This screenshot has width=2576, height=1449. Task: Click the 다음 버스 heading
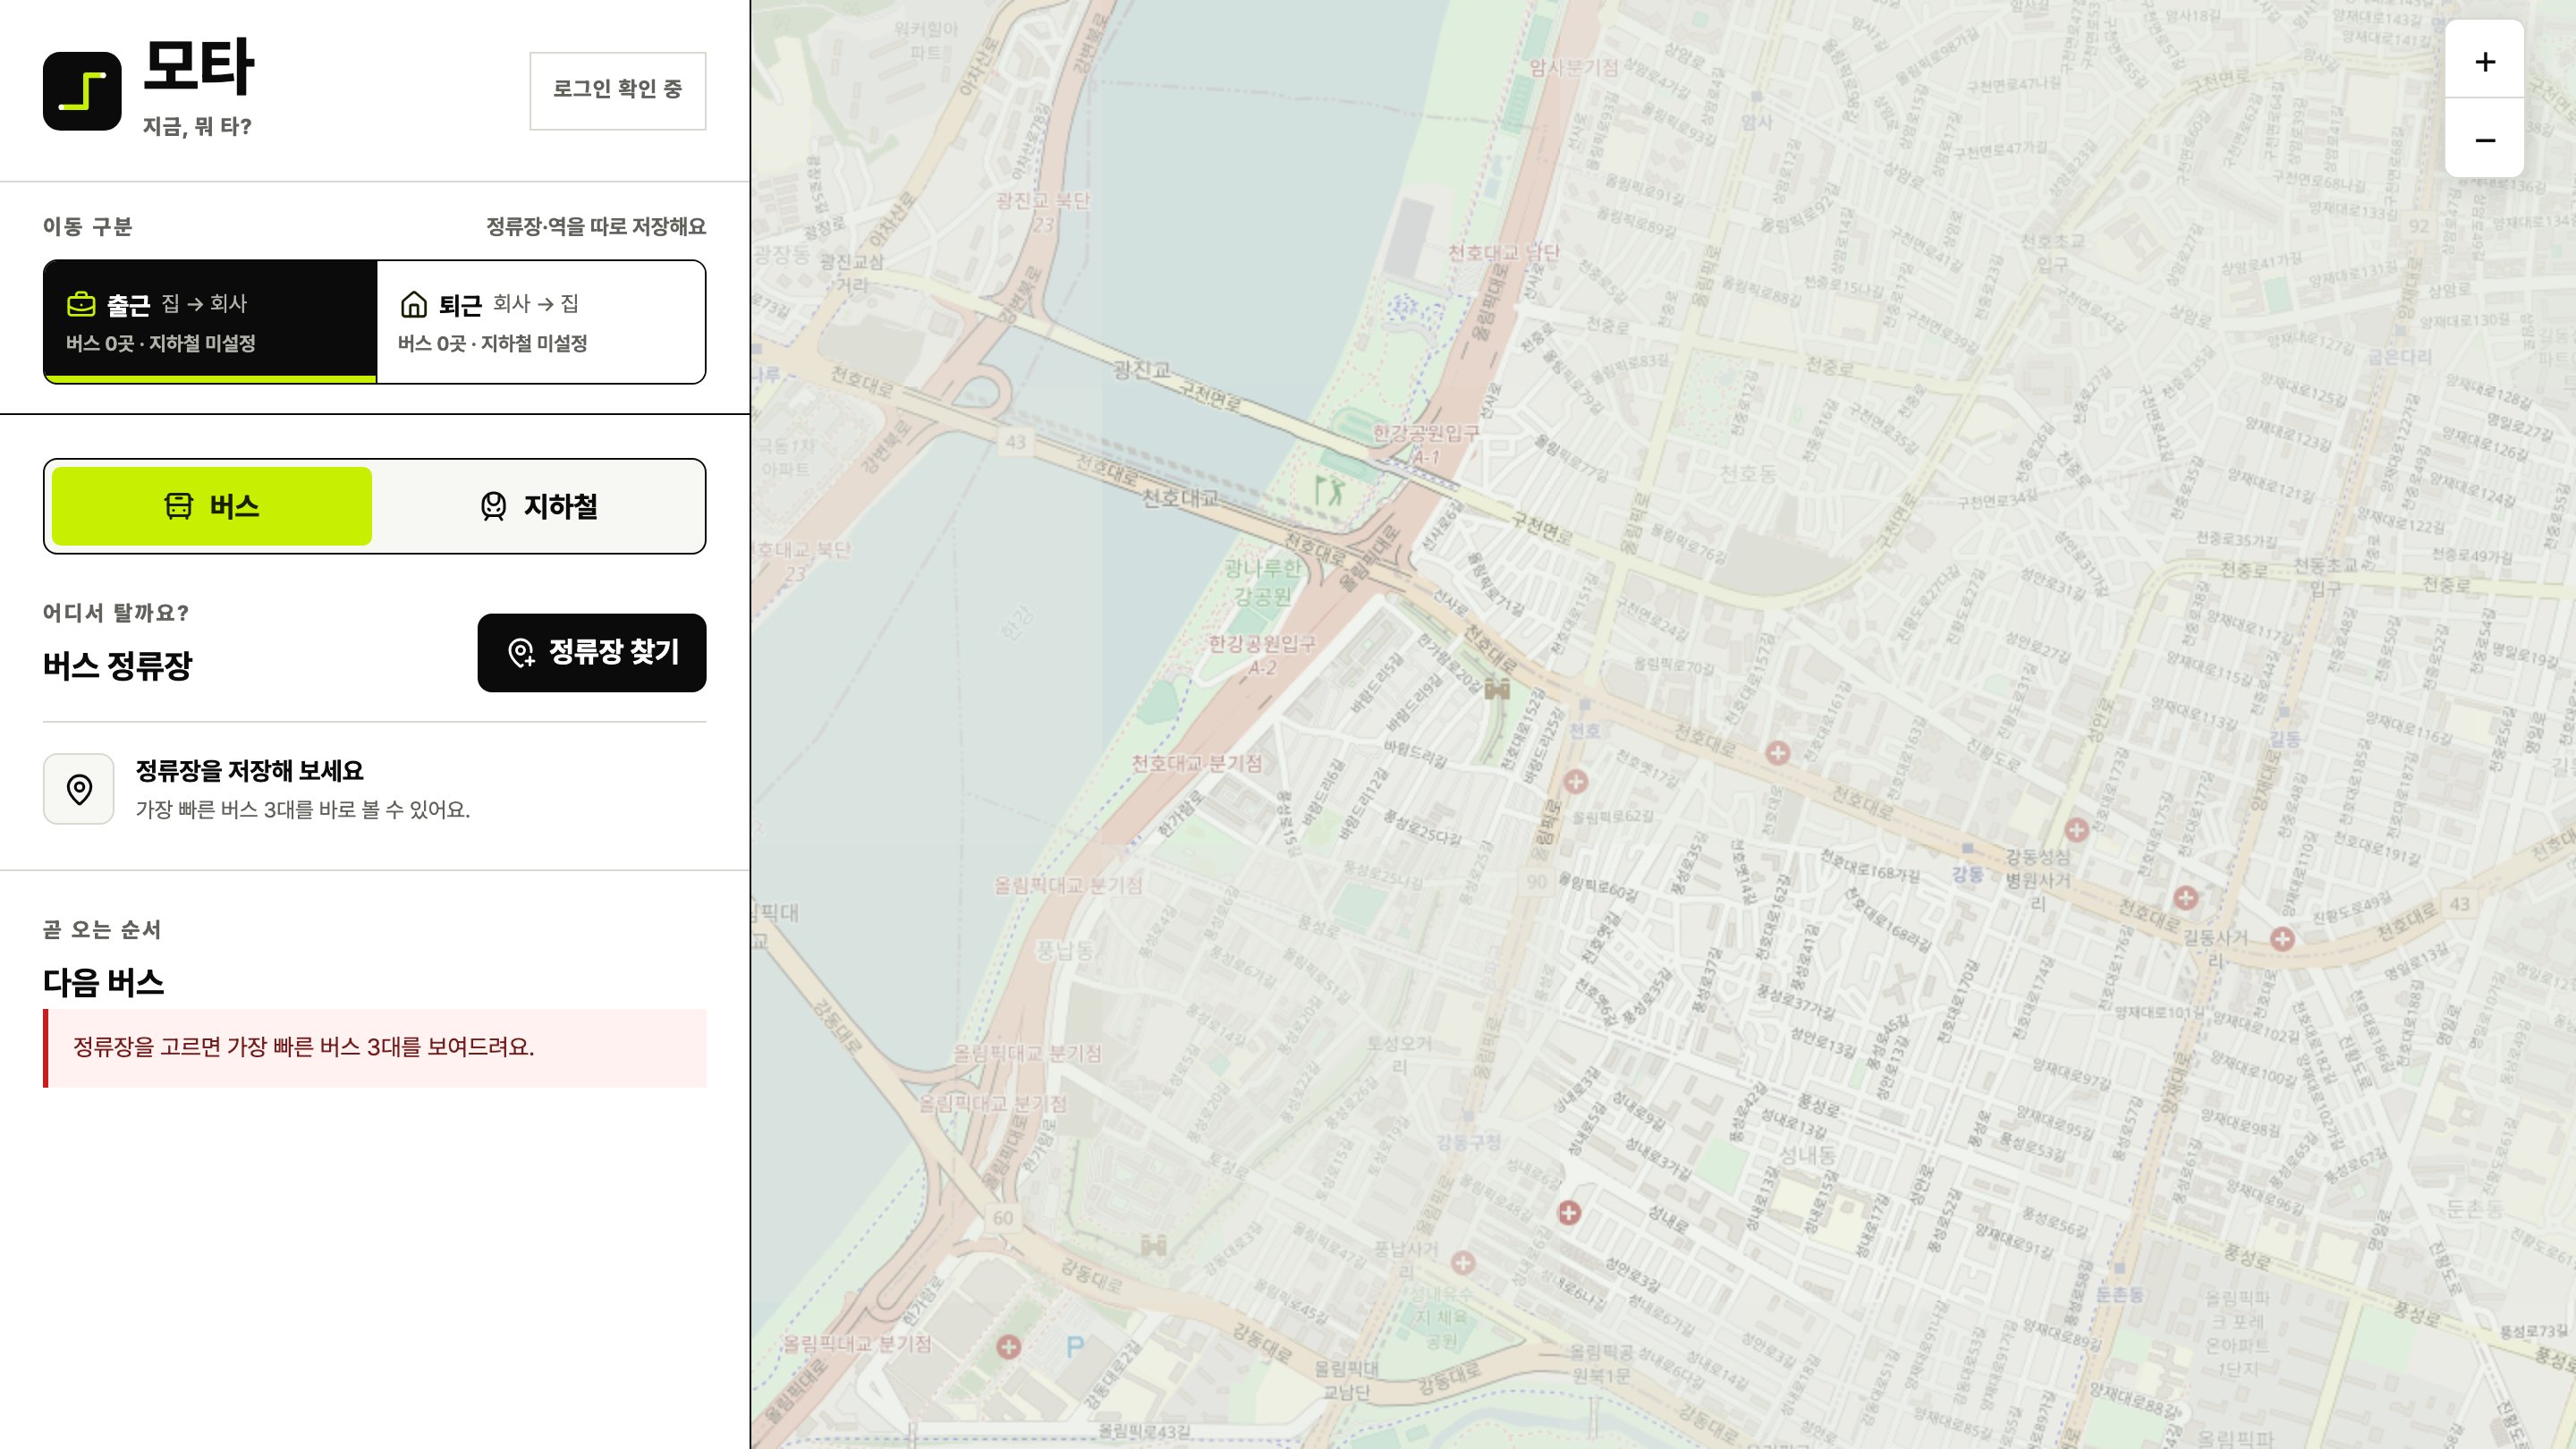click(103, 983)
